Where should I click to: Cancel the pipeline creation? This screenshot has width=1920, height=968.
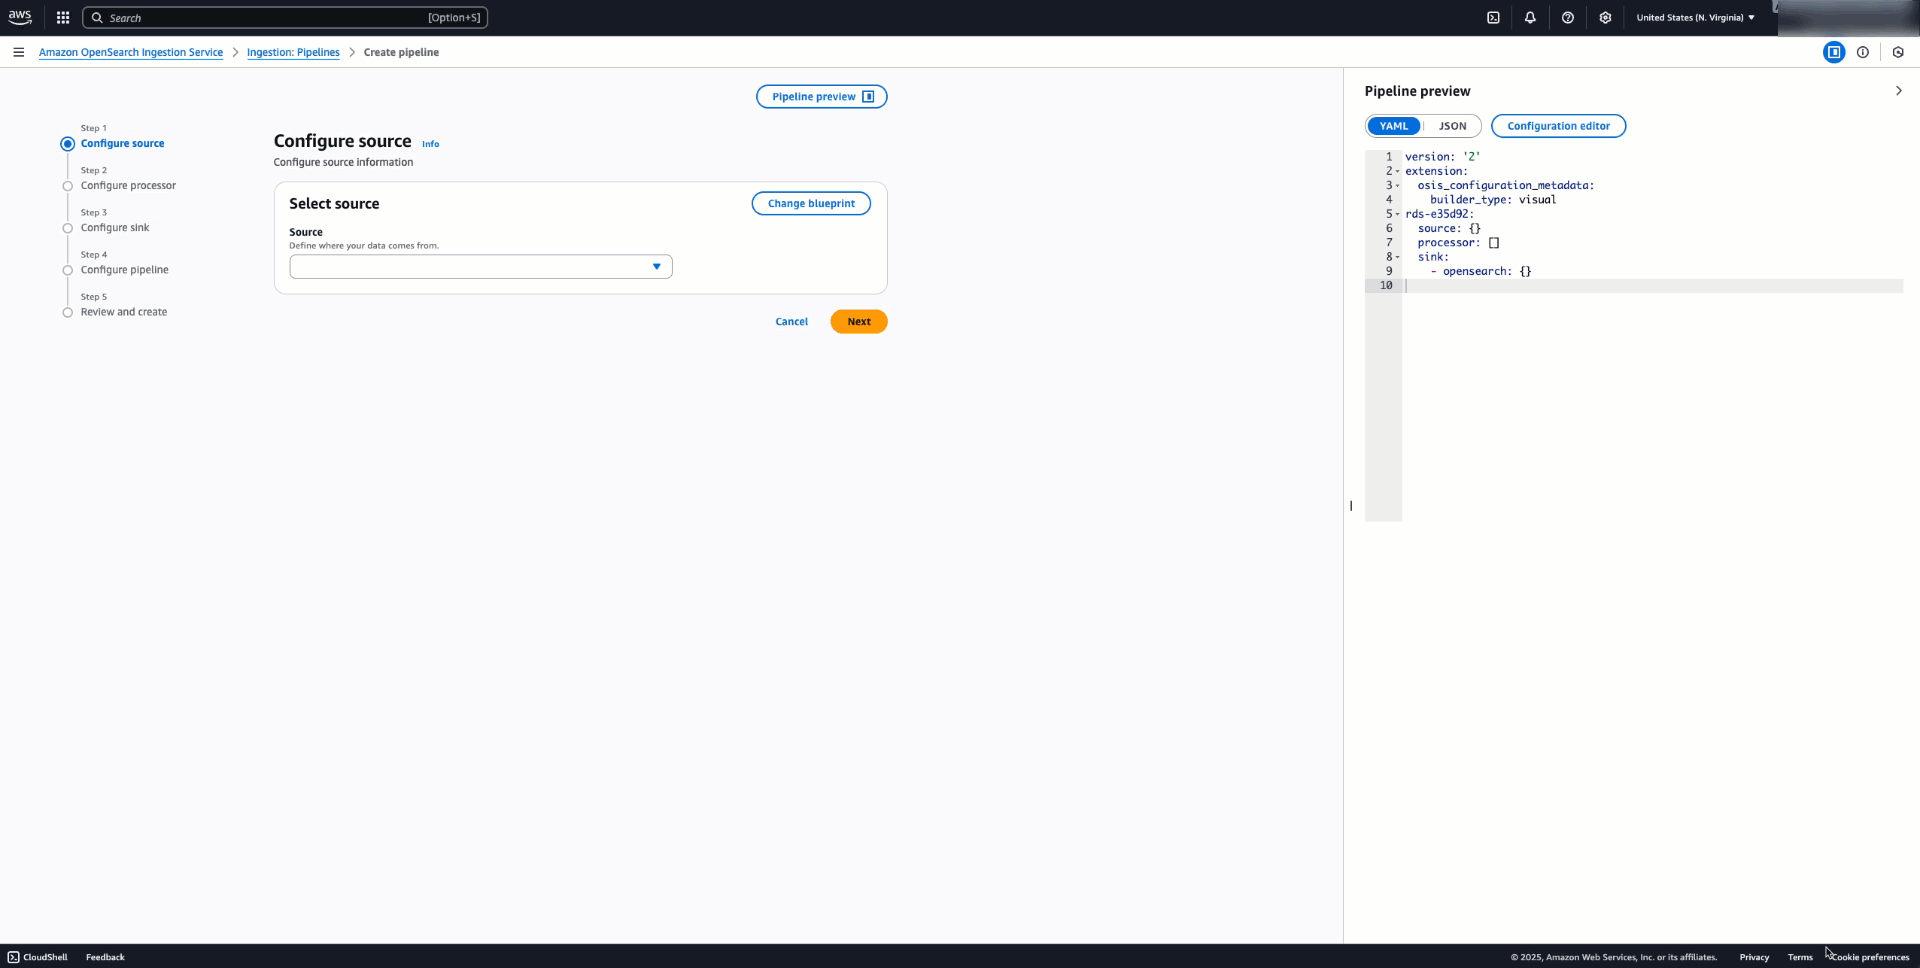click(x=791, y=322)
